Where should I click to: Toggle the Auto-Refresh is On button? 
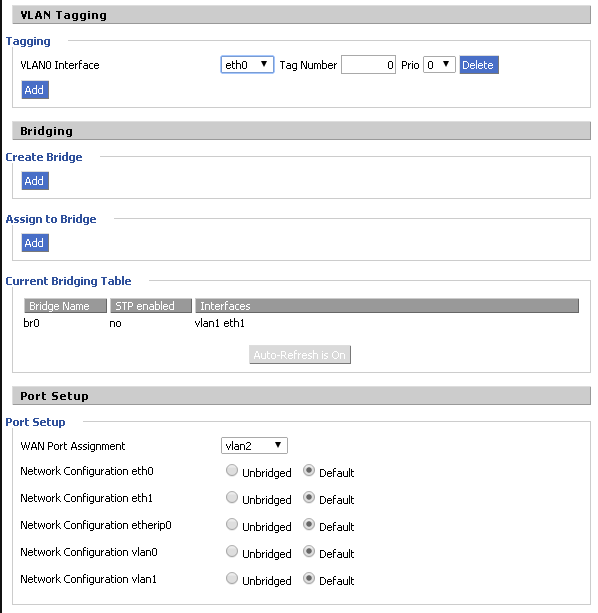pos(300,355)
